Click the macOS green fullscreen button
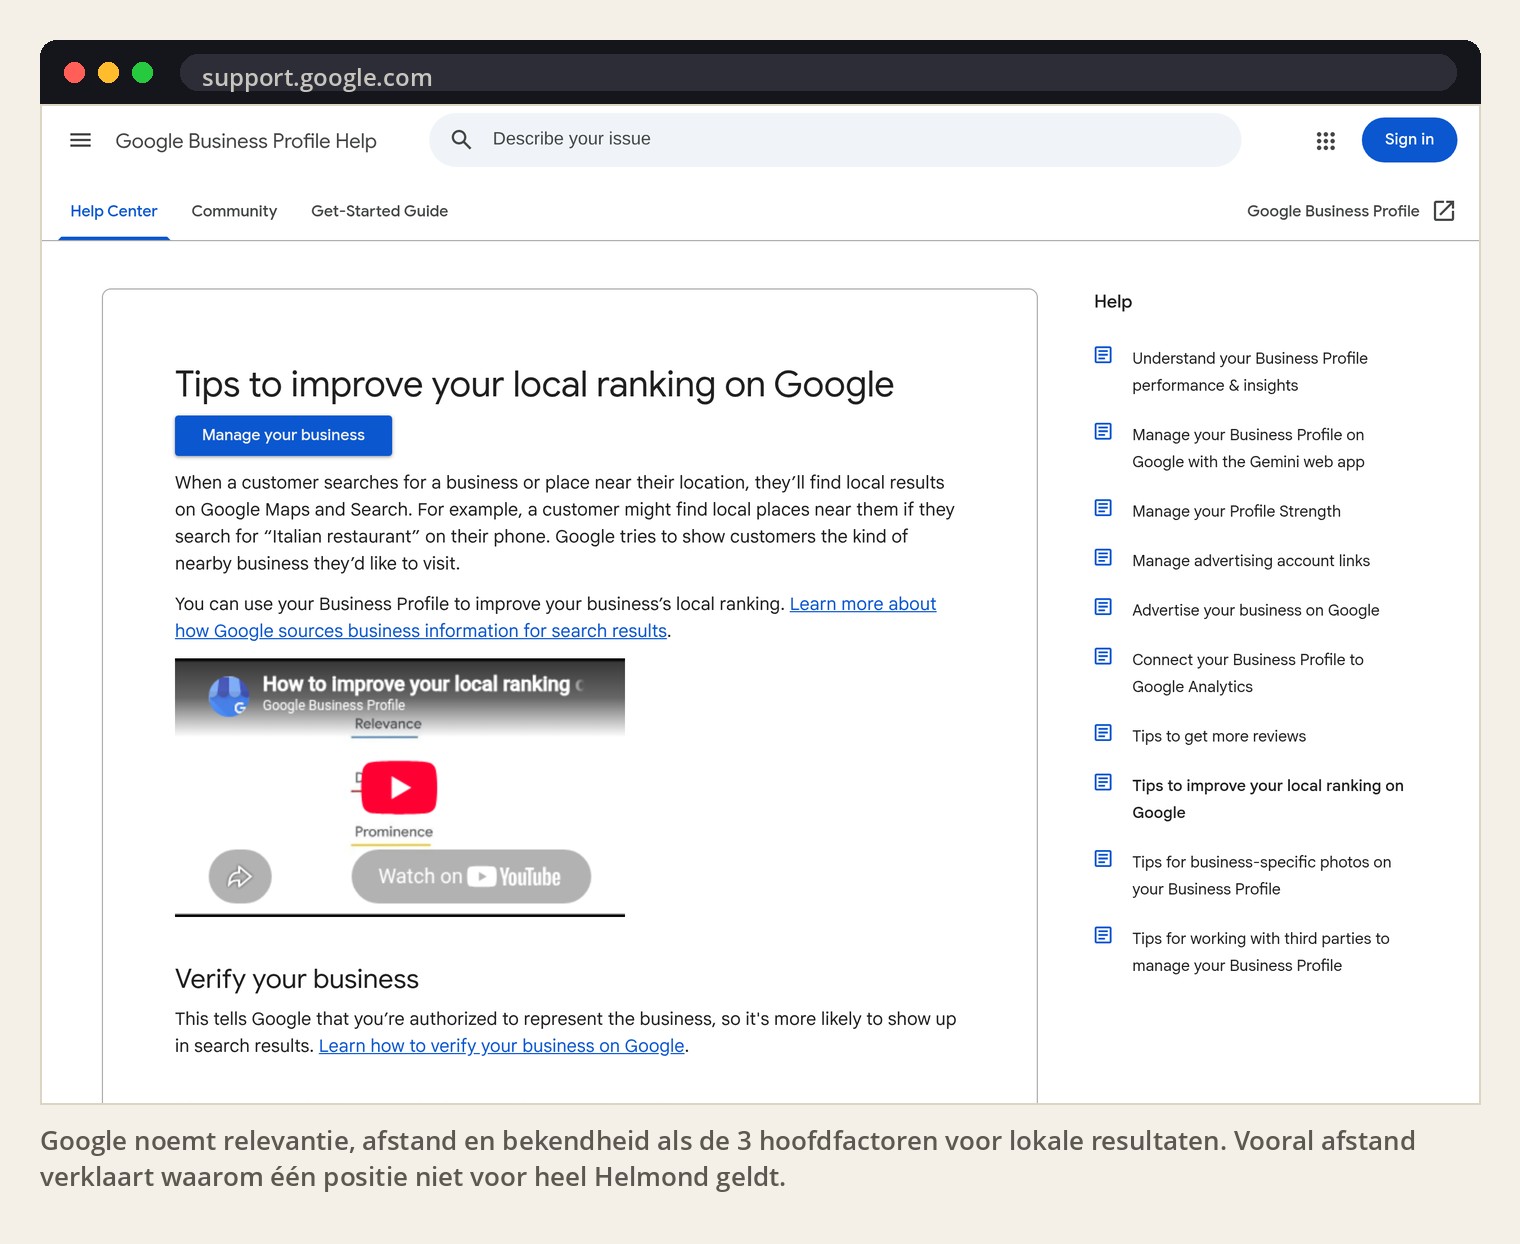The width and height of the screenshot is (1520, 1244). (x=142, y=72)
